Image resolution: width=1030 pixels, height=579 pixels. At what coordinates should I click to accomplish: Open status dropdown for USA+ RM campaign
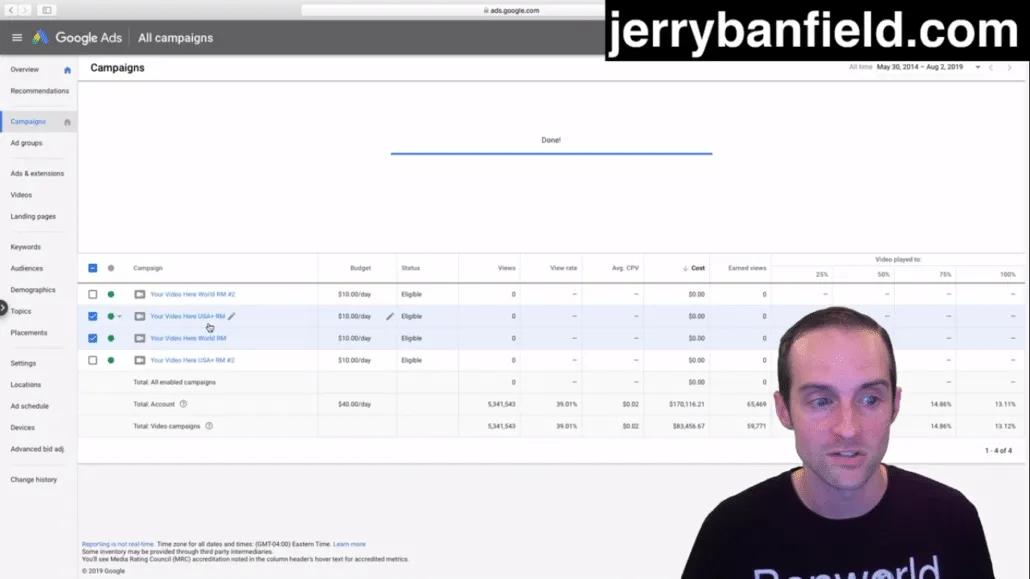click(x=120, y=317)
